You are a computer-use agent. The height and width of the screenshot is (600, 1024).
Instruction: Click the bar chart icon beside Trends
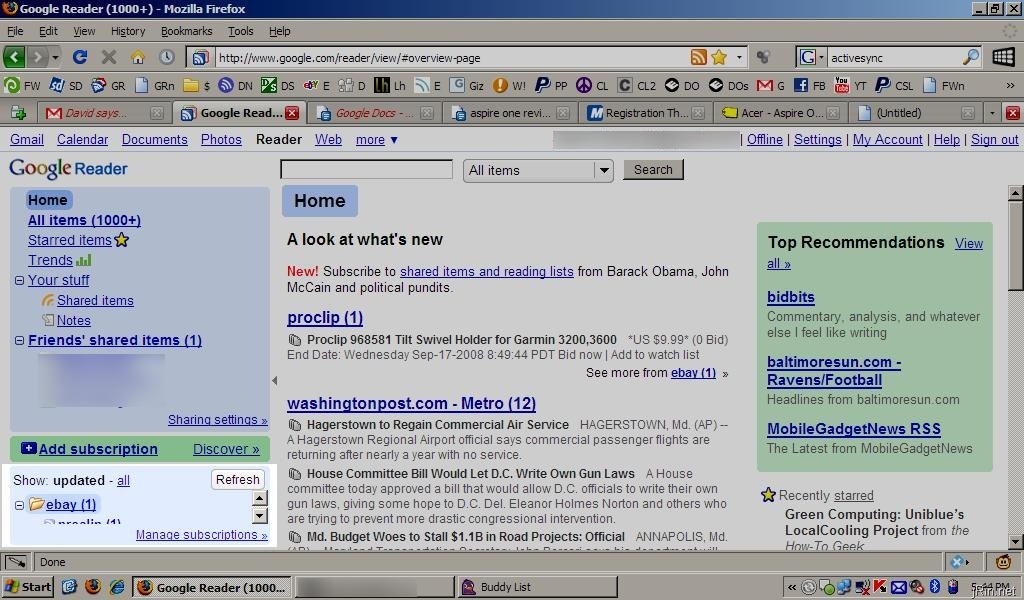tap(84, 260)
